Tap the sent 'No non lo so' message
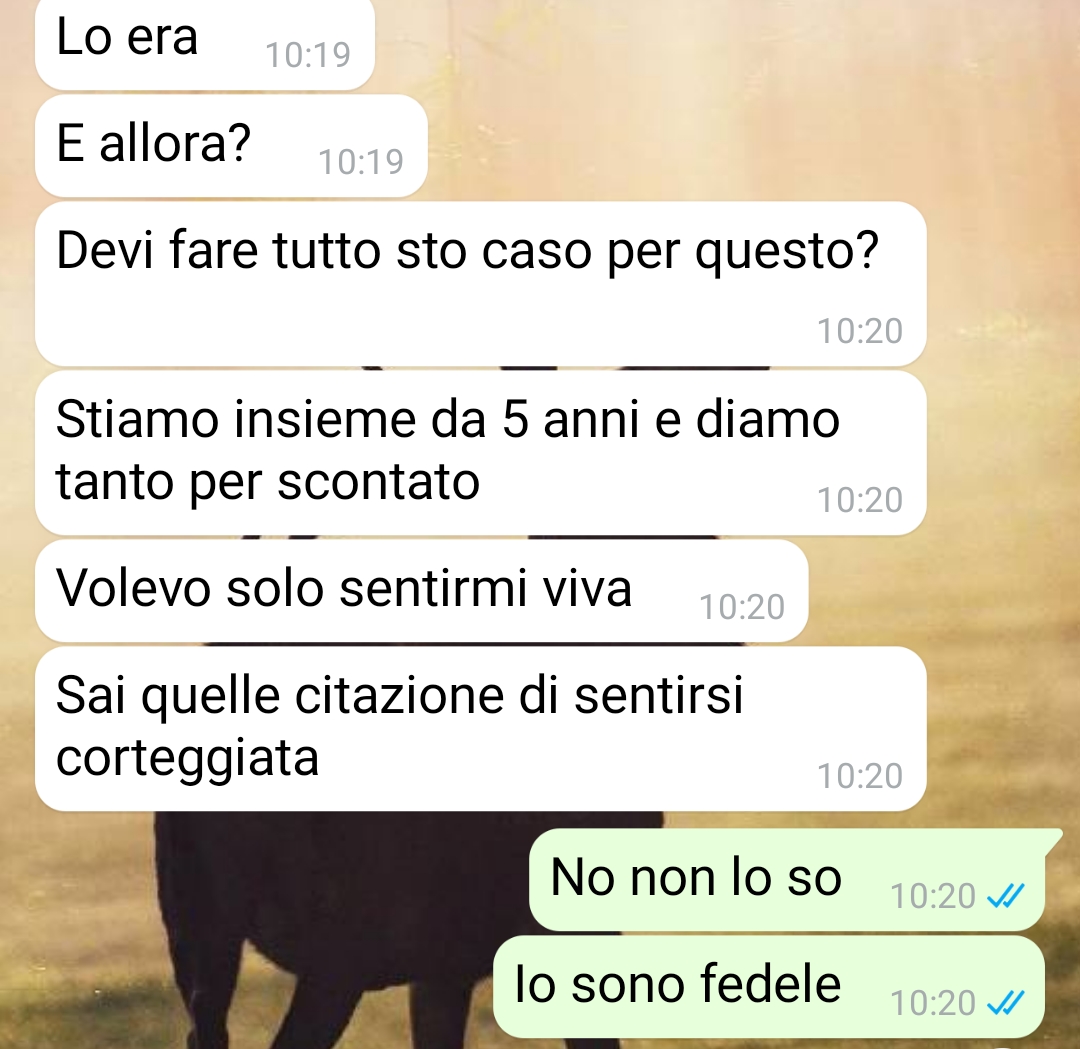The width and height of the screenshot is (1080, 1049). (x=787, y=880)
